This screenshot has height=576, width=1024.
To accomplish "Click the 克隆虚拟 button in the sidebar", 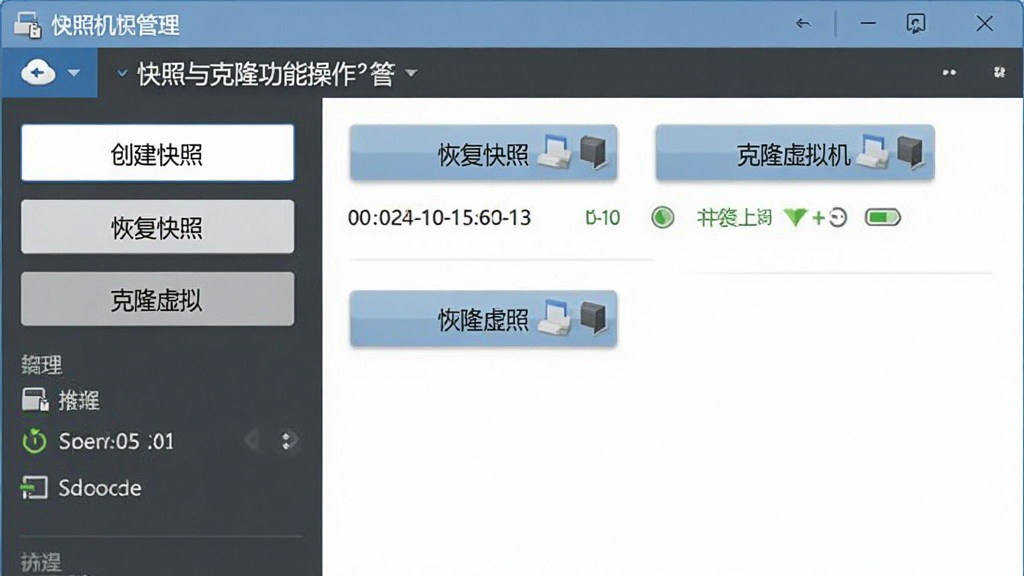I will [157, 299].
